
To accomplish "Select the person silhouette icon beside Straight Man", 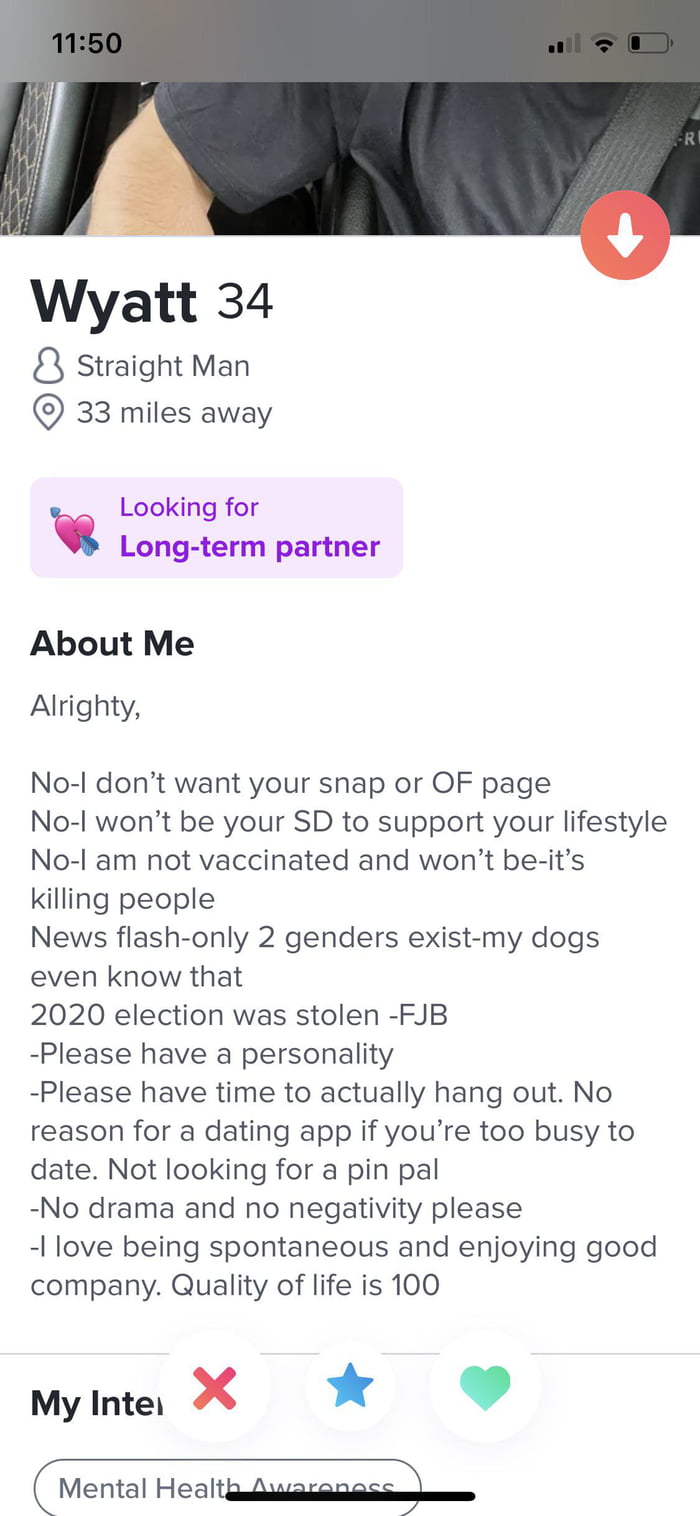I will tap(48, 366).
